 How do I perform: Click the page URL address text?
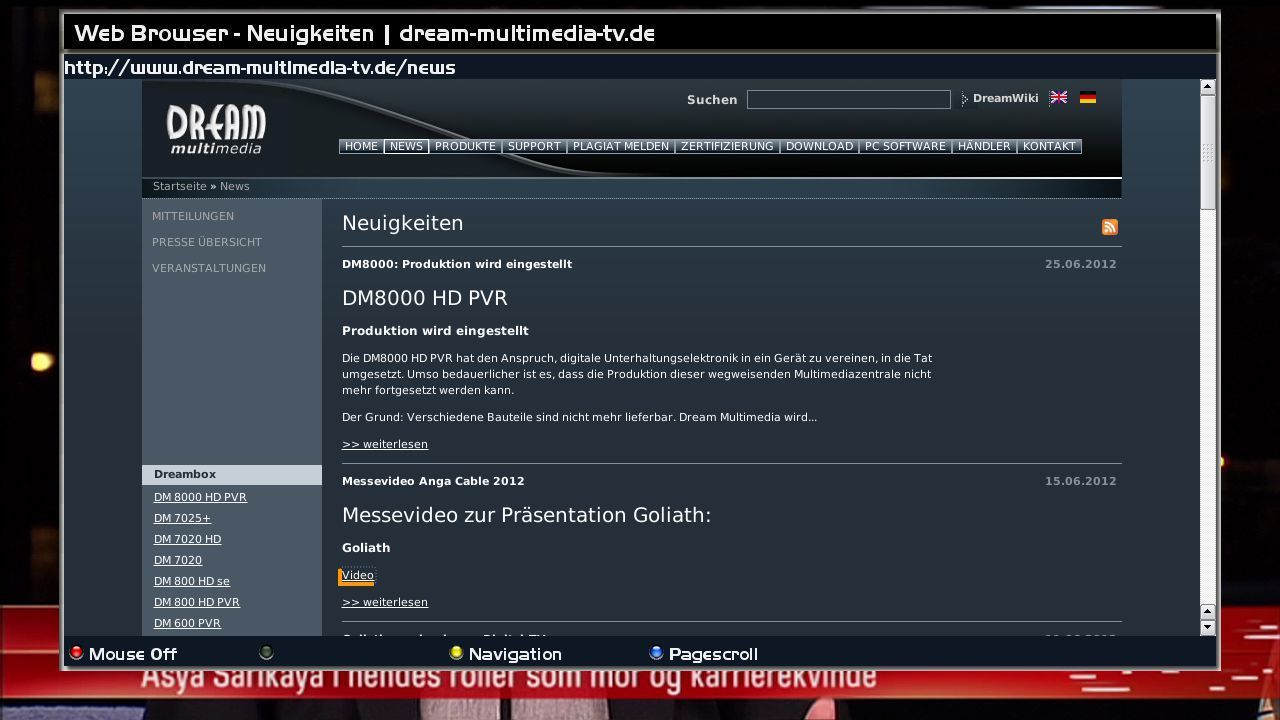click(260, 68)
